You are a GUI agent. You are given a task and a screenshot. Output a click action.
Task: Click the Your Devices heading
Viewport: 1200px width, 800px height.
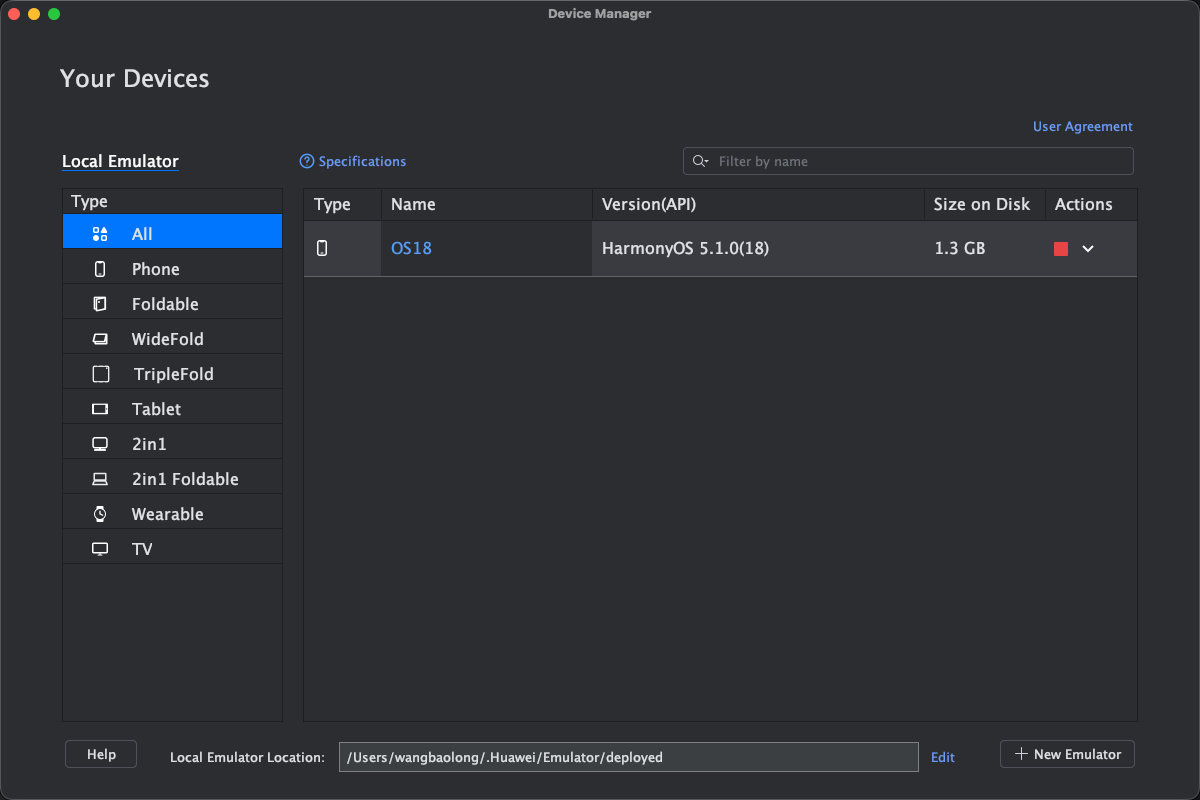[x=135, y=79]
